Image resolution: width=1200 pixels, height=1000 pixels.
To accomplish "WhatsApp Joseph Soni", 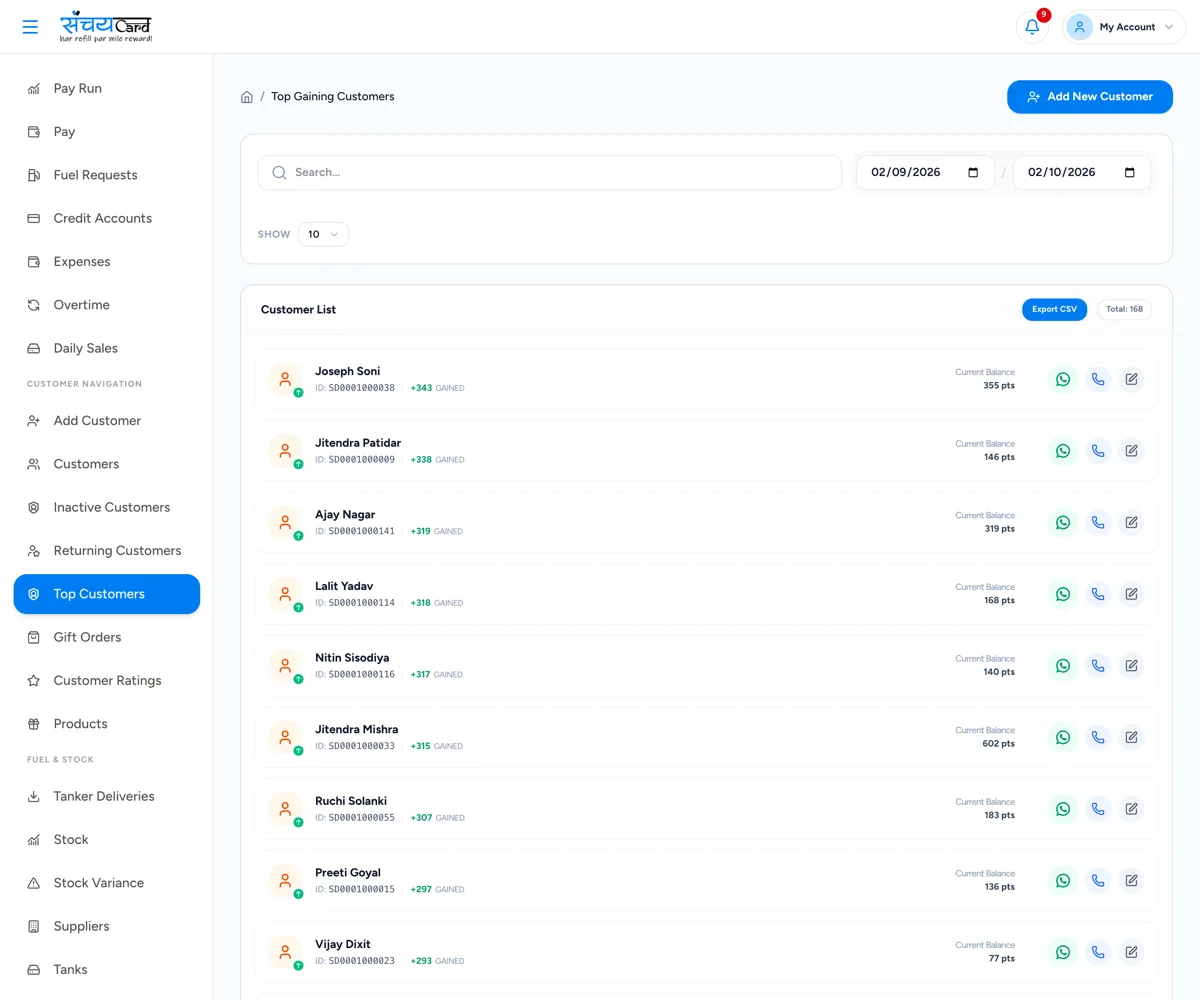I will [x=1063, y=379].
